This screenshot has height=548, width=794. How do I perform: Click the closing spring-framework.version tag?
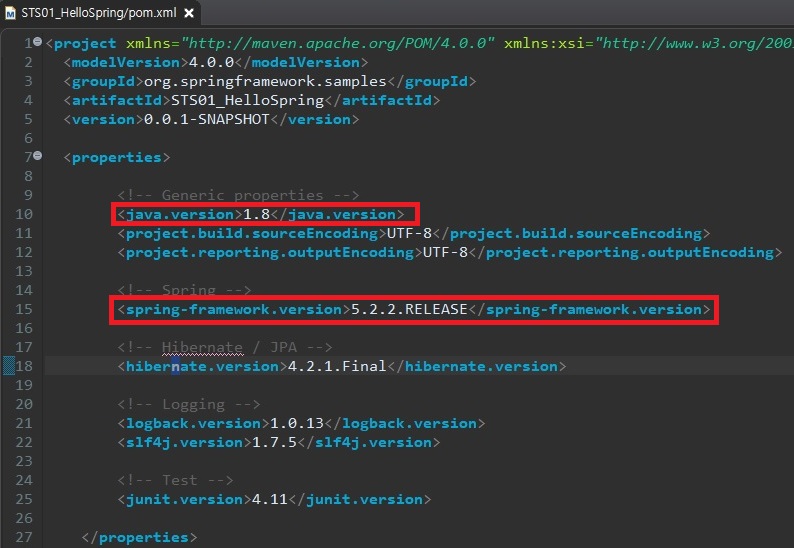click(x=589, y=309)
